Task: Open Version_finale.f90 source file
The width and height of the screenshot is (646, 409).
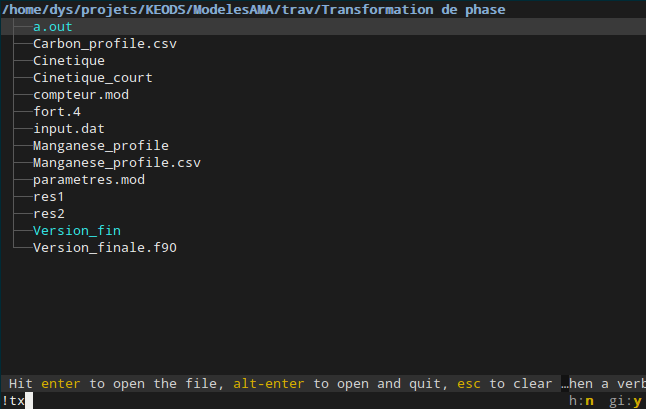Action: tap(105, 248)
